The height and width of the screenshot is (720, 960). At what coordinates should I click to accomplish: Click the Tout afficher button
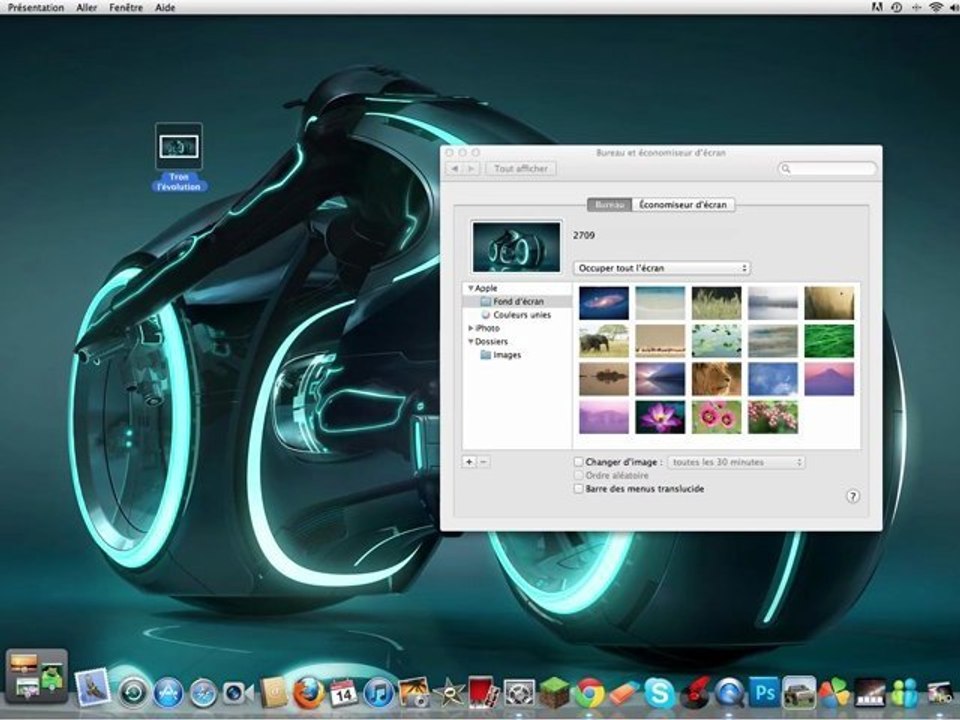coord(521,168)
